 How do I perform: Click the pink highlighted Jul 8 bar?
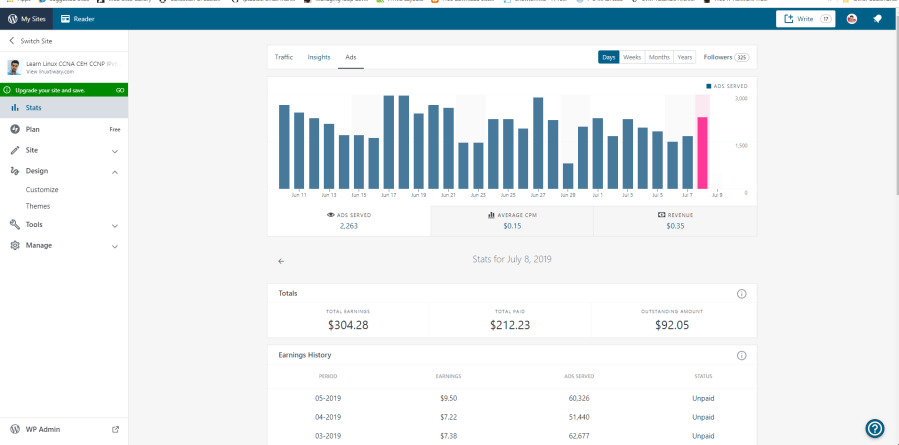pos(702,152)
